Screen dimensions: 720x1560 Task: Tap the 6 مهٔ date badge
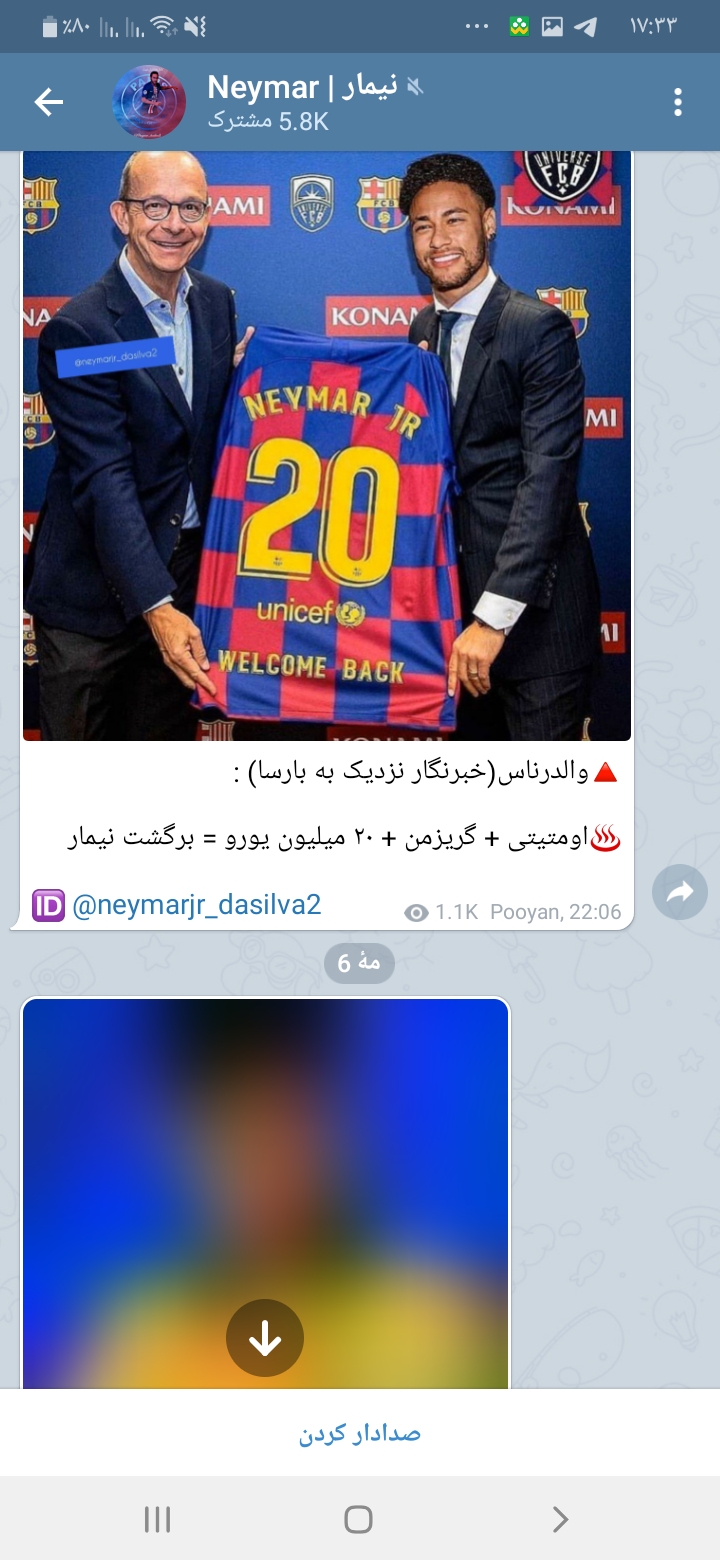click(359, 963)
